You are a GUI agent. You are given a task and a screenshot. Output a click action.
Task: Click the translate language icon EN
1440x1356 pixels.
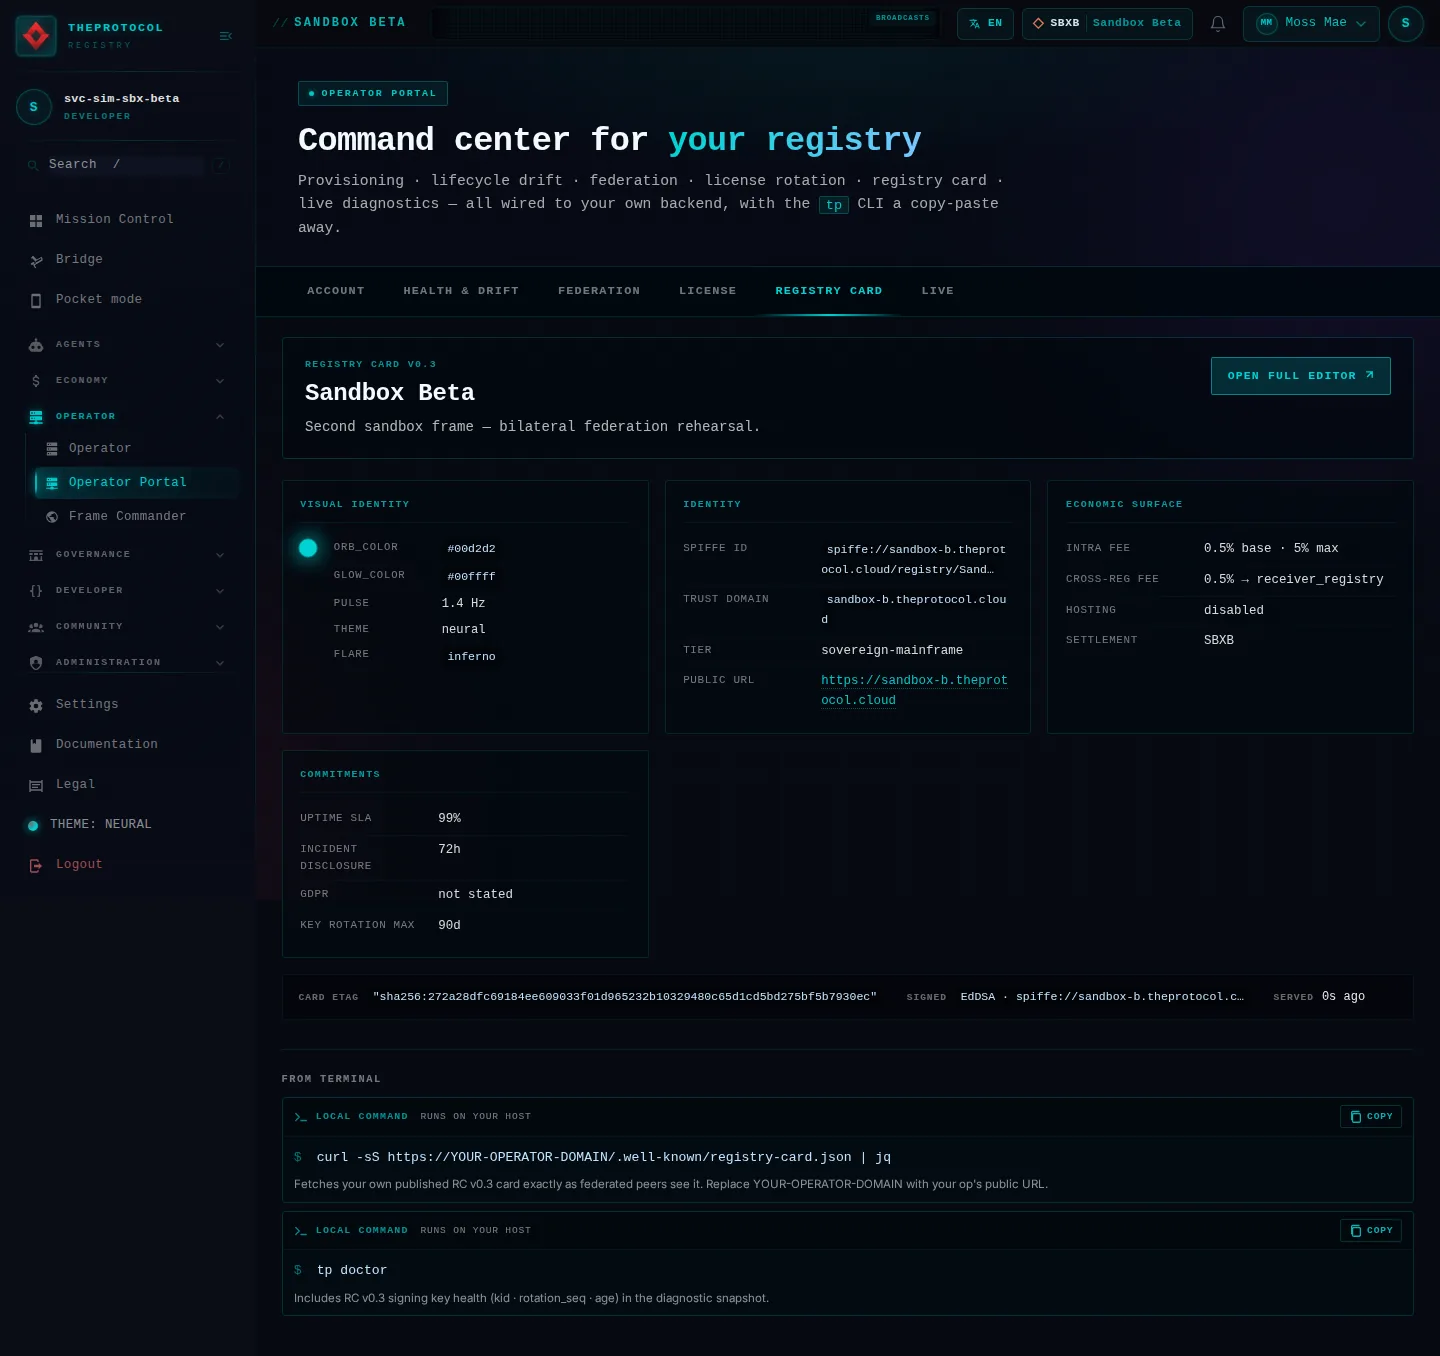(x=975, y=24)
